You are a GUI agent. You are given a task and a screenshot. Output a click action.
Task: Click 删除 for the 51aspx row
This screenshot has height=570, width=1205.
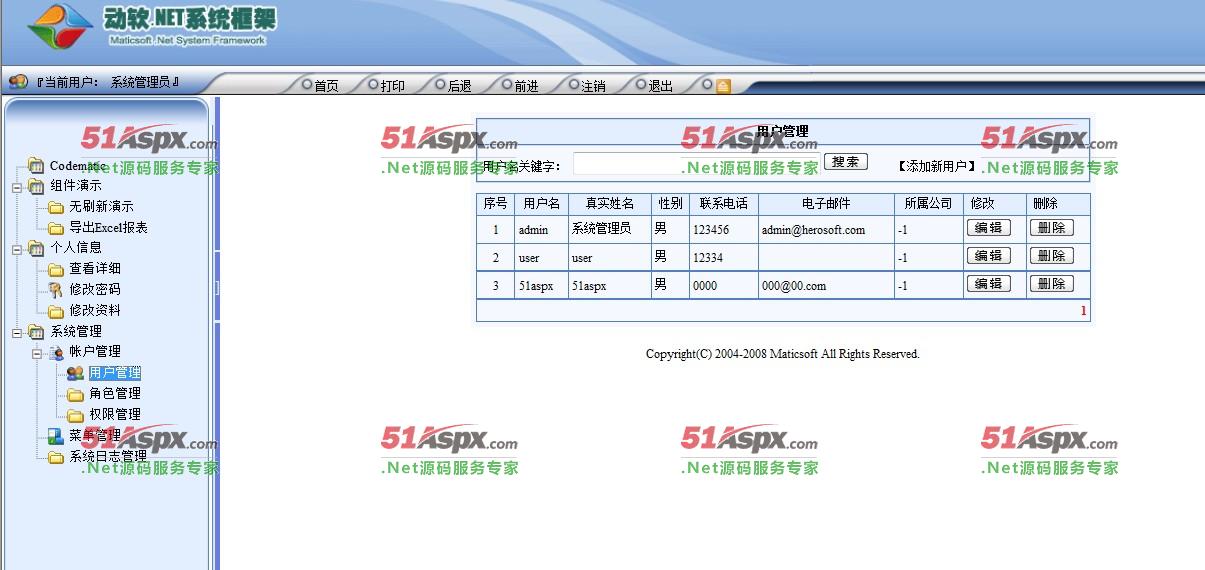tap(1052, 284)
